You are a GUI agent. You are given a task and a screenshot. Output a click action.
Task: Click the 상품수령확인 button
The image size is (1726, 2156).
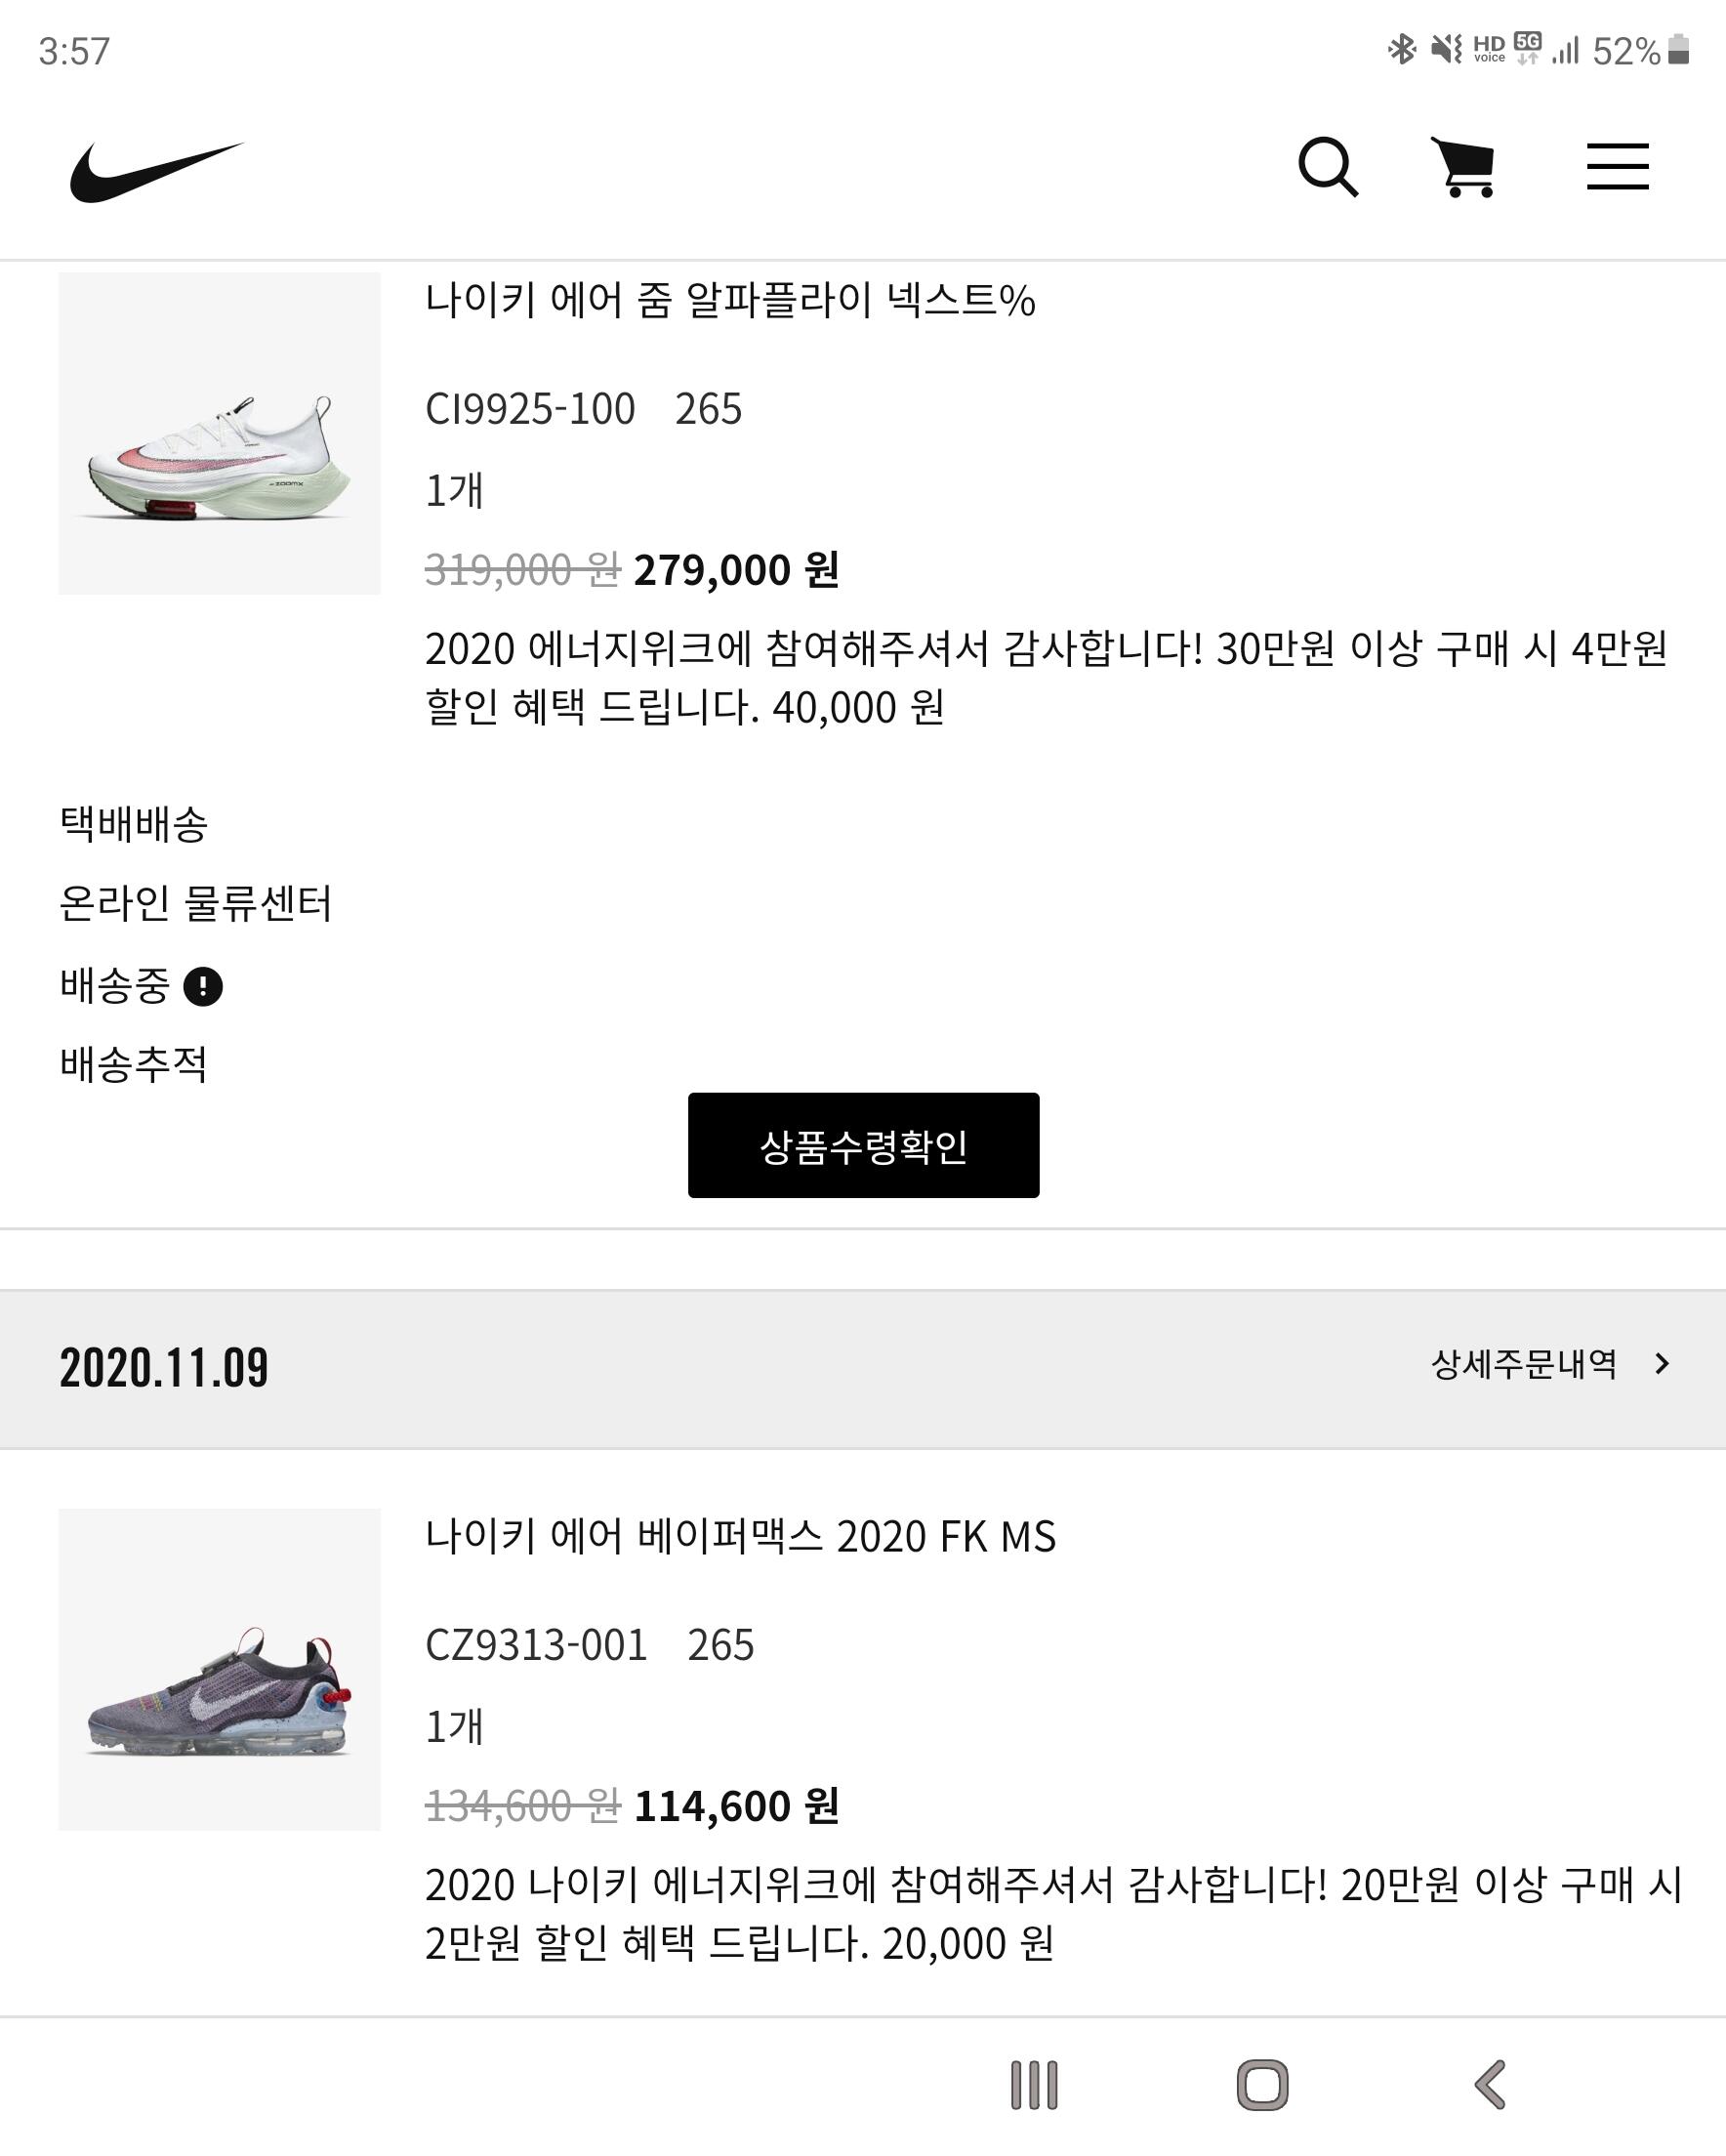coord(863,1146)
